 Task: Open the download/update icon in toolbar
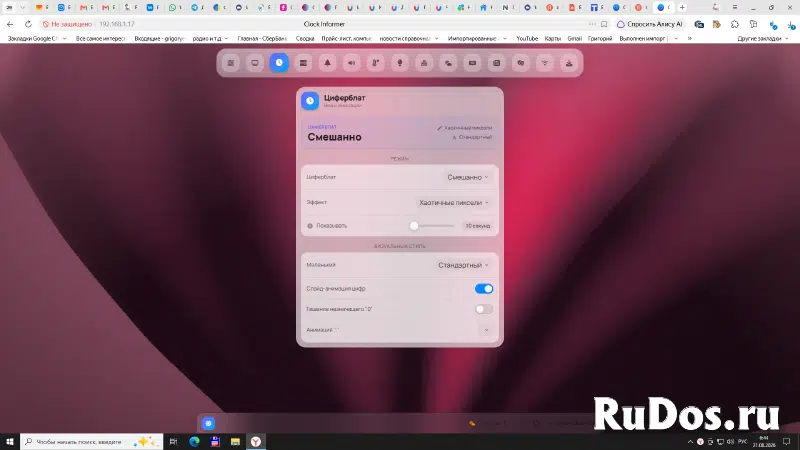(x=569, y=63)
